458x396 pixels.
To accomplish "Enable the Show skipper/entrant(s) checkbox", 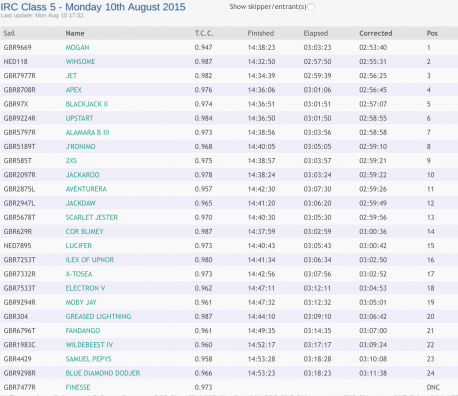I will (x=311, y=7).
